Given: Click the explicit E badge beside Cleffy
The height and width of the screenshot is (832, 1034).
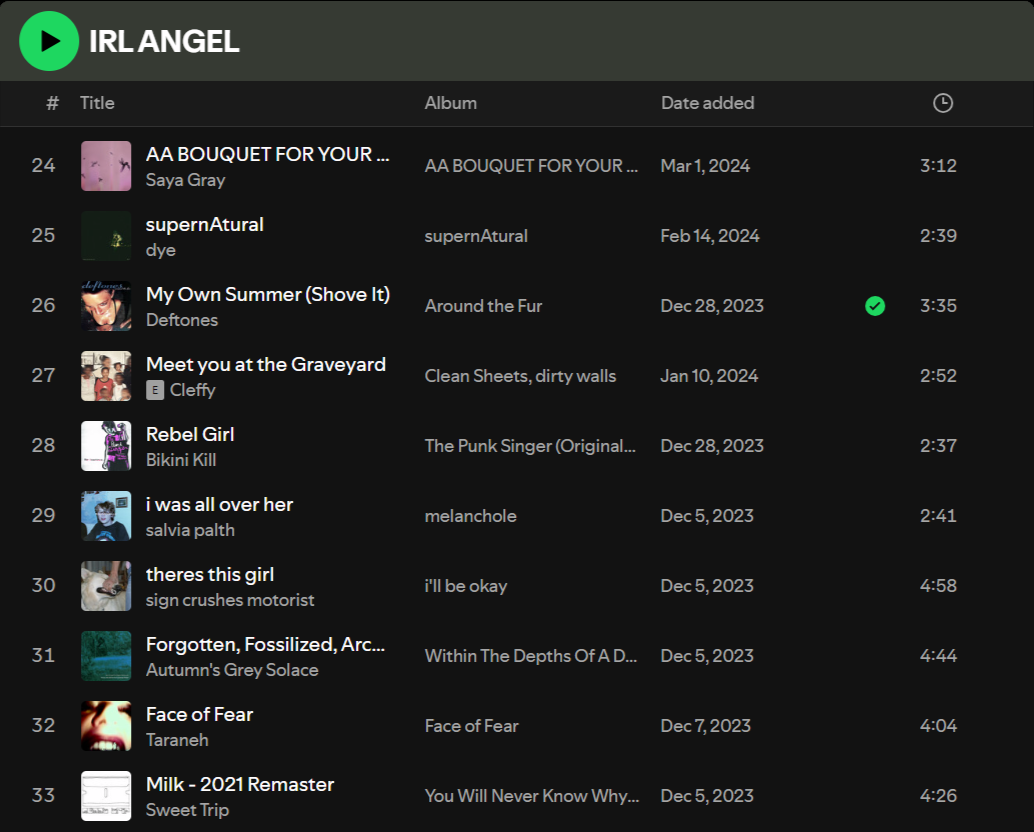Looking at the screenshot, I should pyautogui.click(x=154, y=390).
